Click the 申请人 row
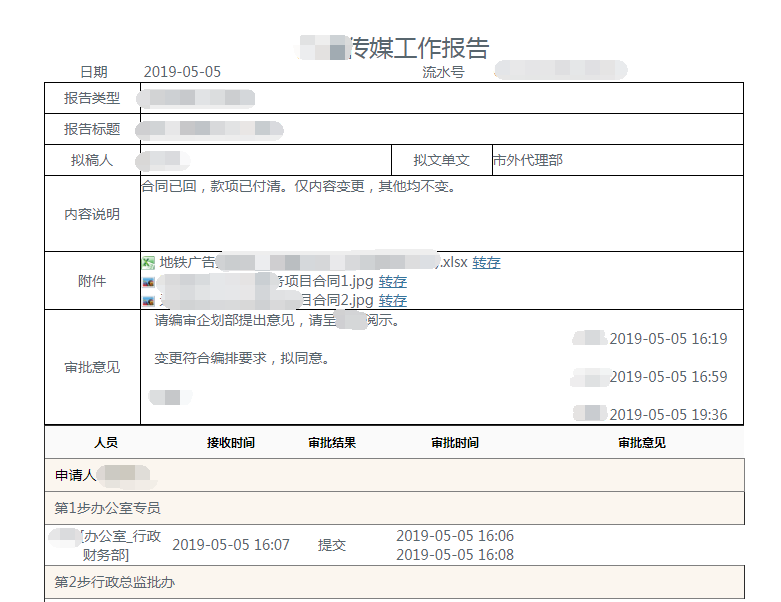Viewport: 781px width, 602px height. pos(394,475)
